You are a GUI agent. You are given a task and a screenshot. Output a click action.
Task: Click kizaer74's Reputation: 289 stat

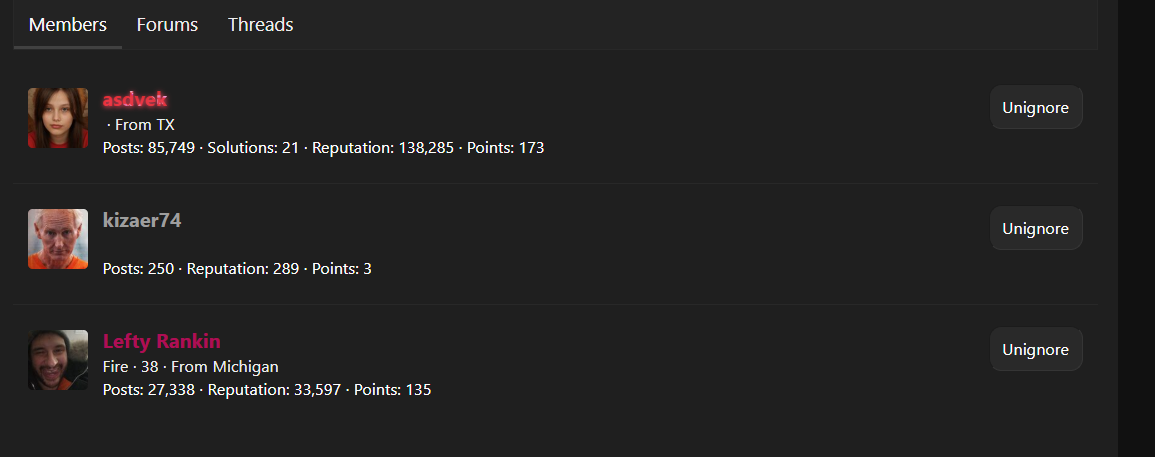click(243, 269)
